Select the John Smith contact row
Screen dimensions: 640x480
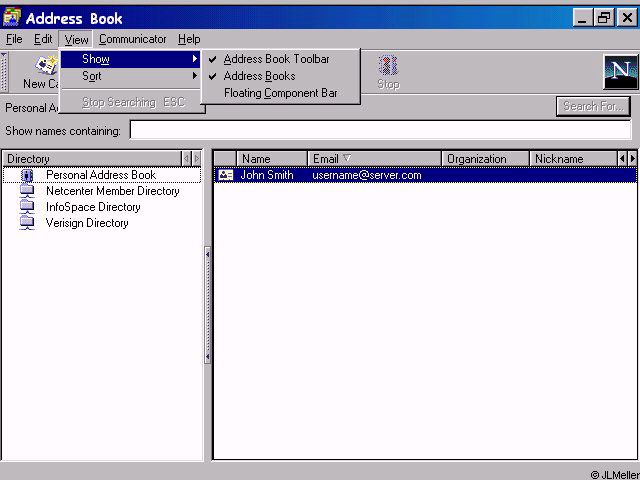425,175
